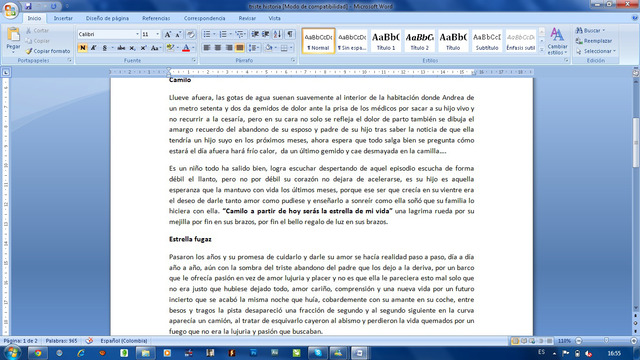Screen dimensions: 640x360
Task: Cut selection with Cortar
Action: pos(38,31)
